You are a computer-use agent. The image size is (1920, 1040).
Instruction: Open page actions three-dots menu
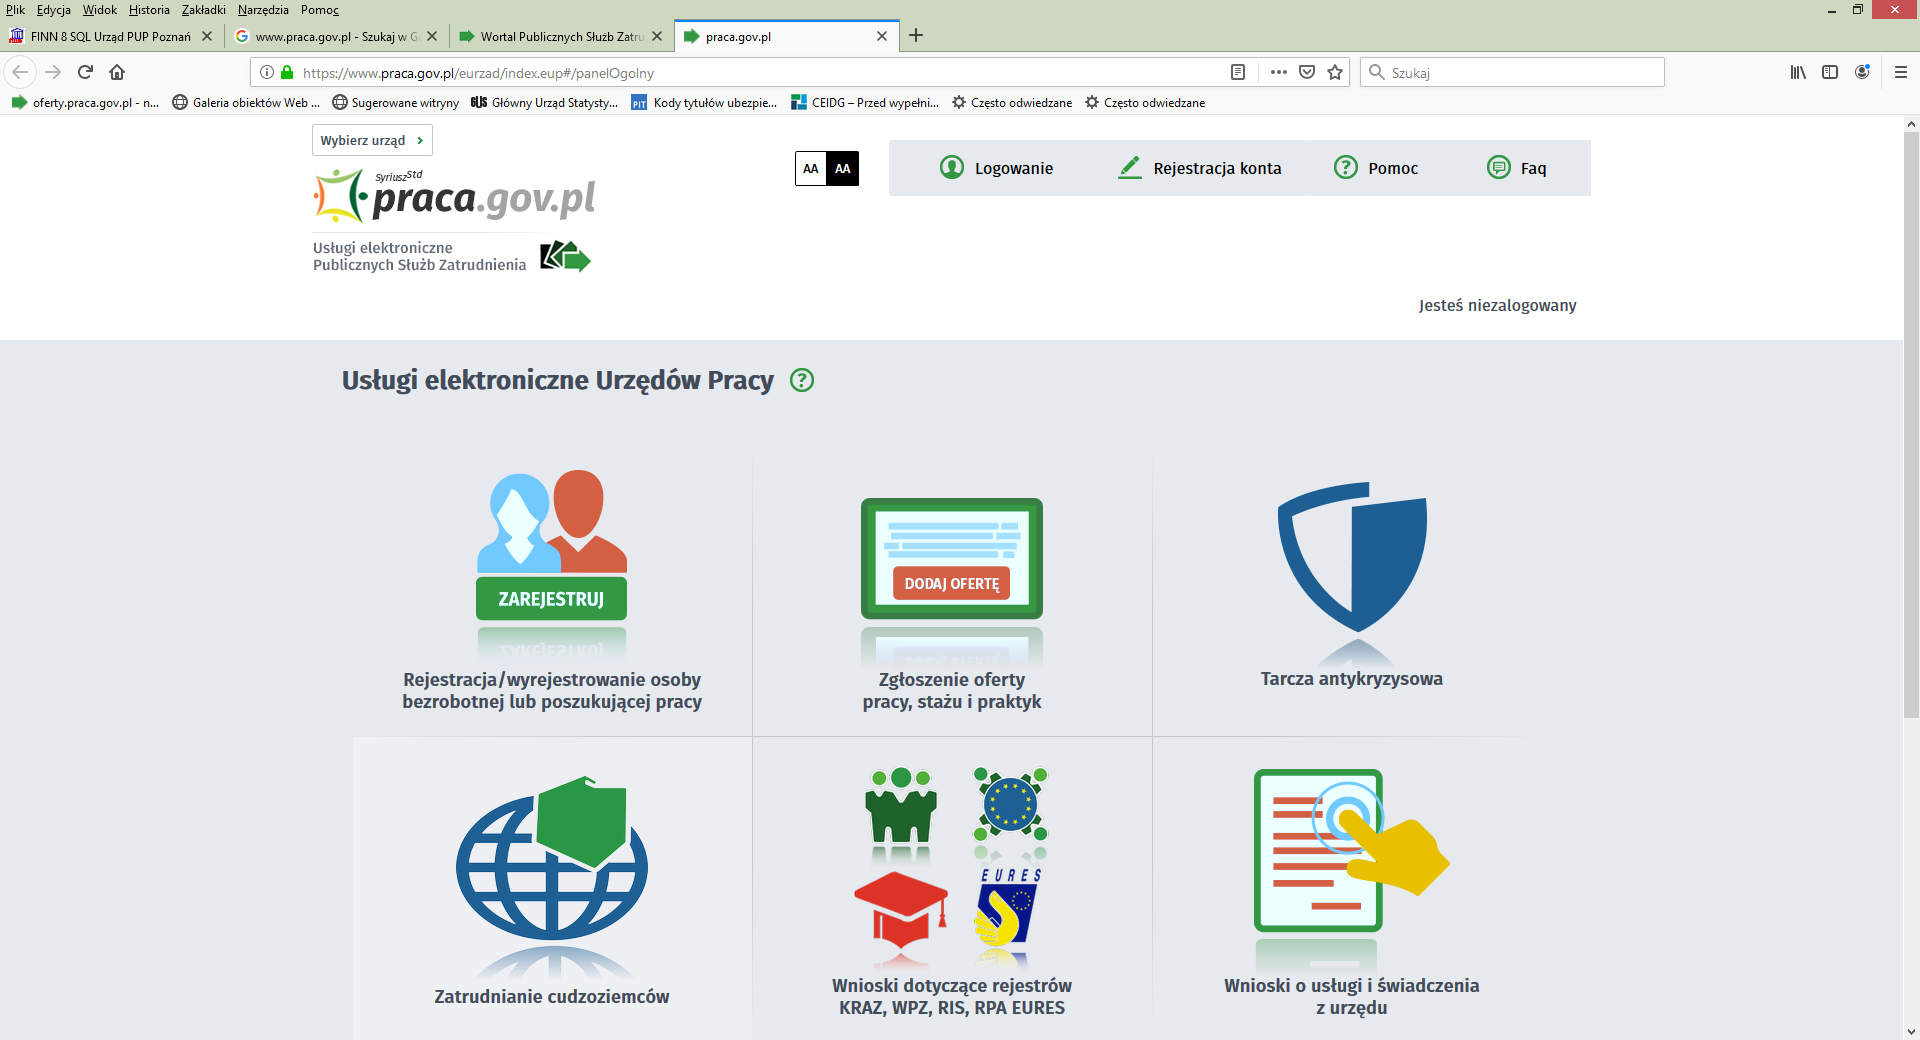[x=1278, y=72]
